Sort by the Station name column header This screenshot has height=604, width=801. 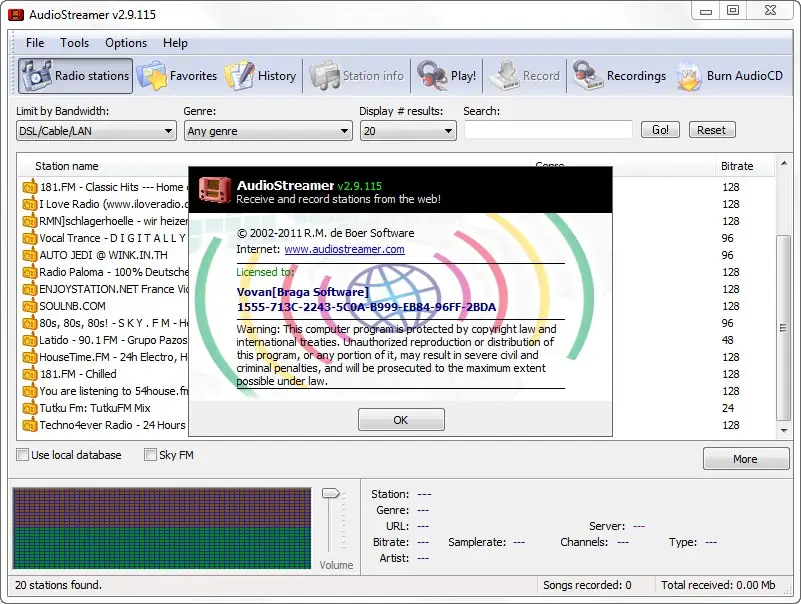coord(66,166)
